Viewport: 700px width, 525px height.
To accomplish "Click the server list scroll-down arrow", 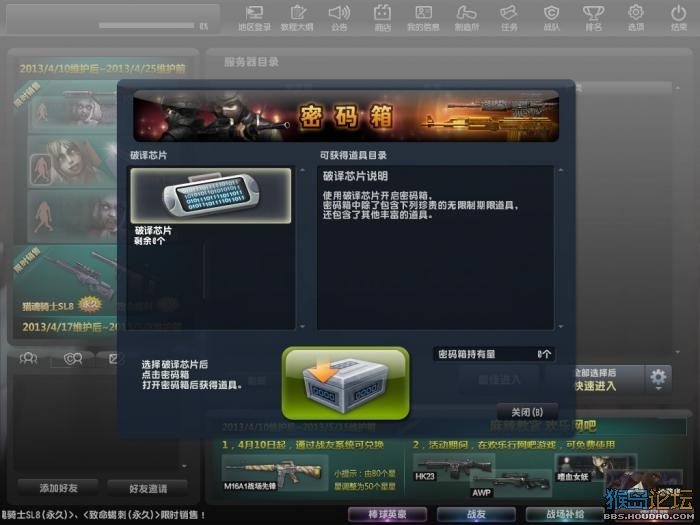I will click(678, 352).
